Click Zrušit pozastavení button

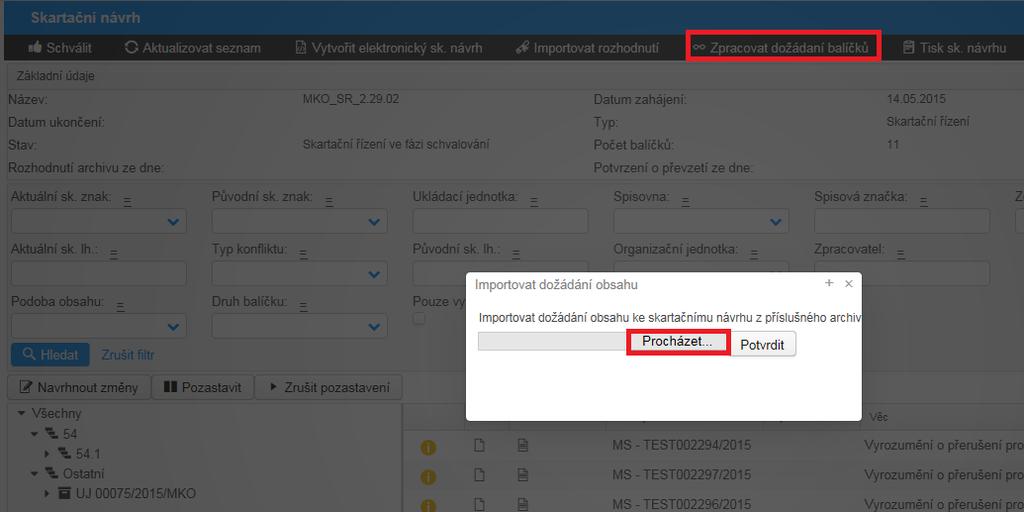(328, 387)
